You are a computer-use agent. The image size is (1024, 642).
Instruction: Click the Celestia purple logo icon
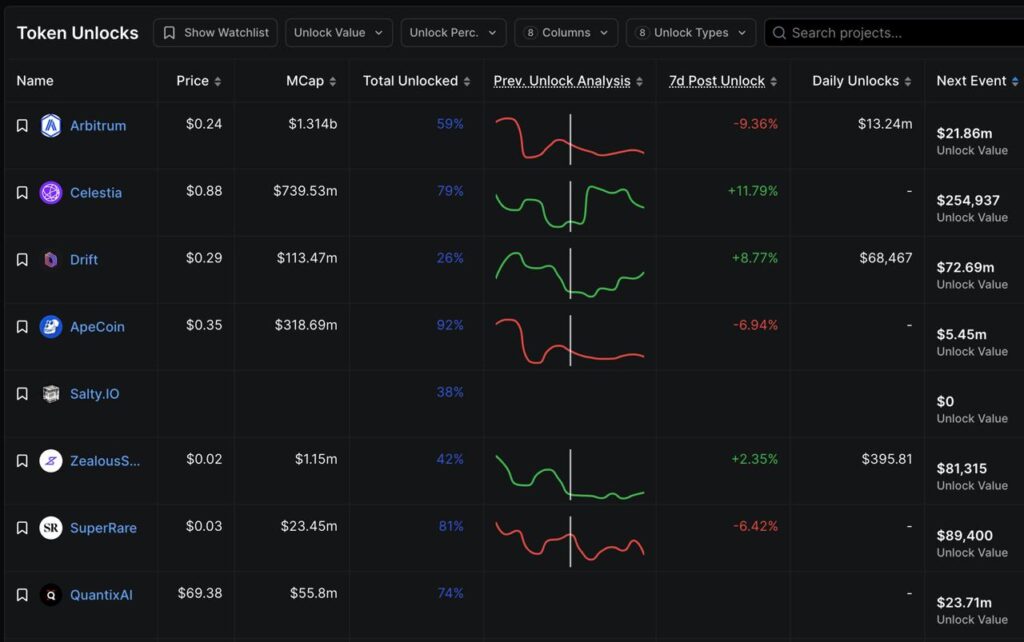51,193
